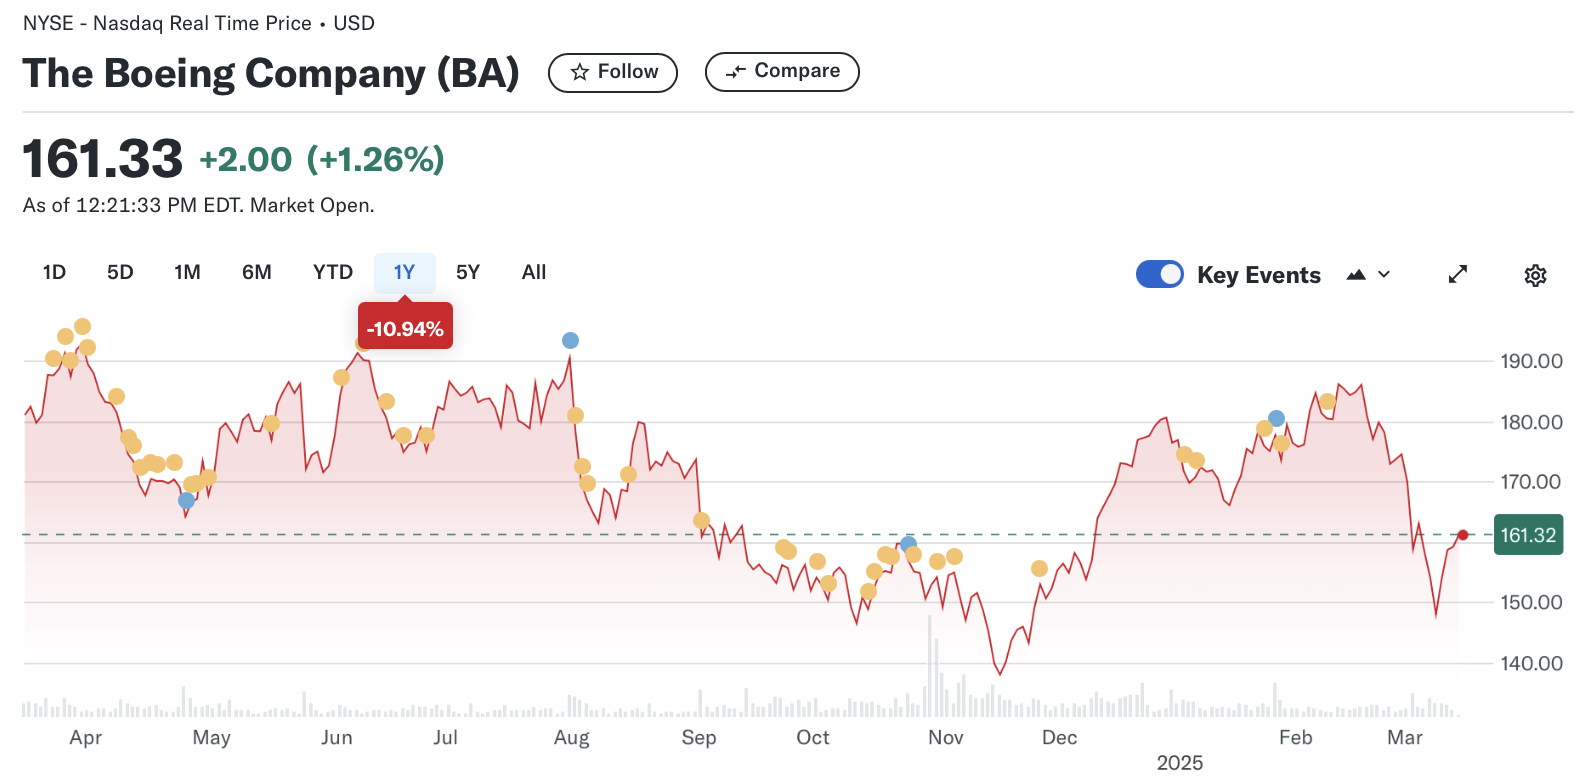Choose the 6M time range
The image size is (1588, 782).
point(257,272)
